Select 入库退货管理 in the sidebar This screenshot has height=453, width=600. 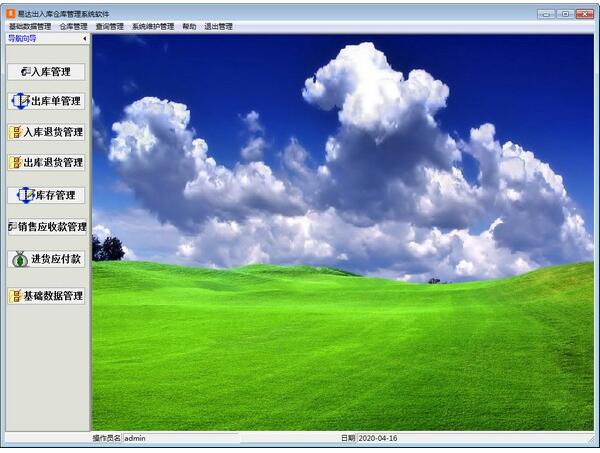click(x=46, y=132)
